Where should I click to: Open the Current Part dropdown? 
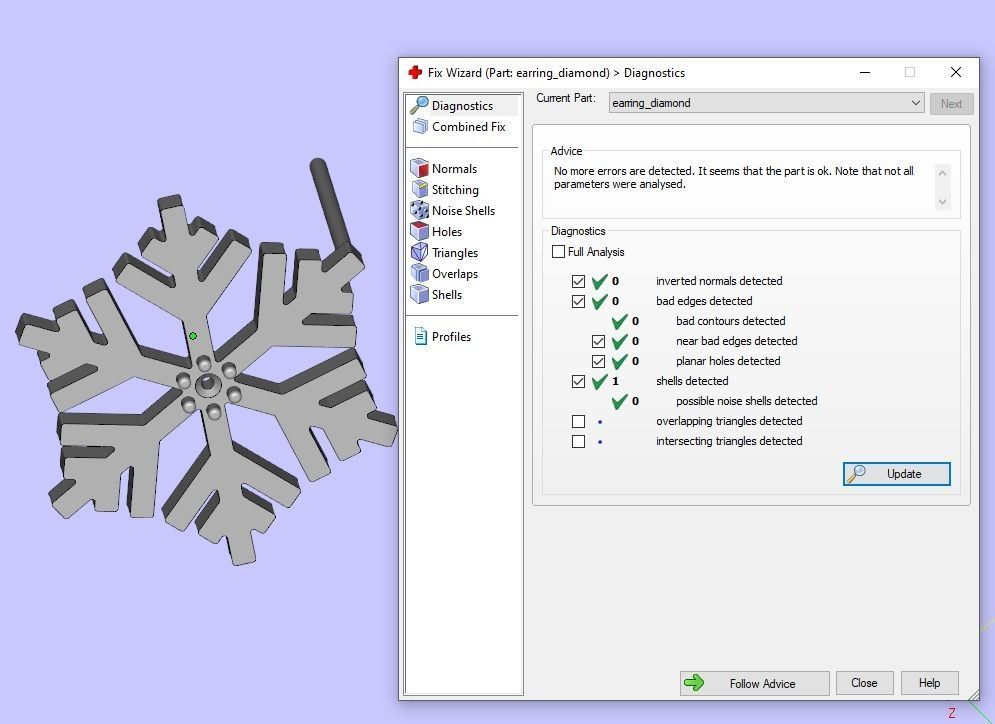pos(766,103)
